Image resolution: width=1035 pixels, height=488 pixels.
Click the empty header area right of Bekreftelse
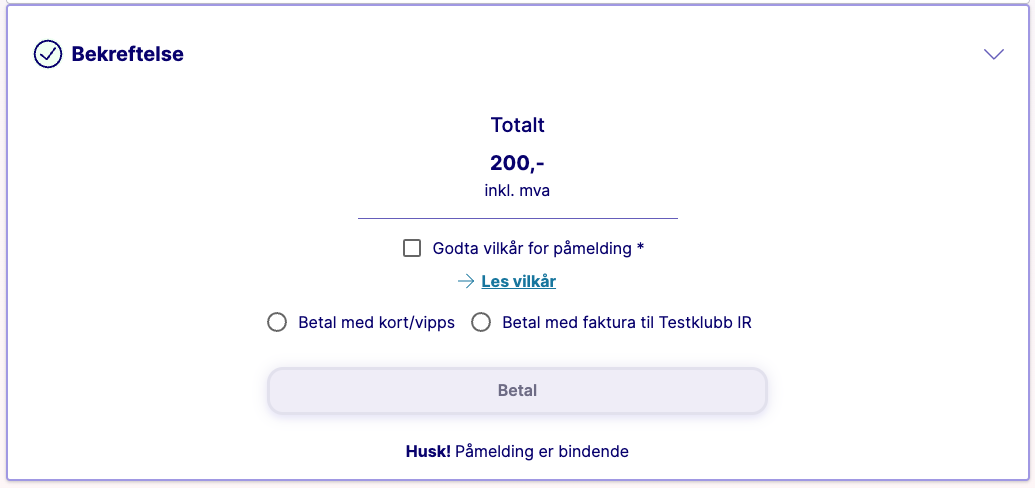[x=581, y=54]
